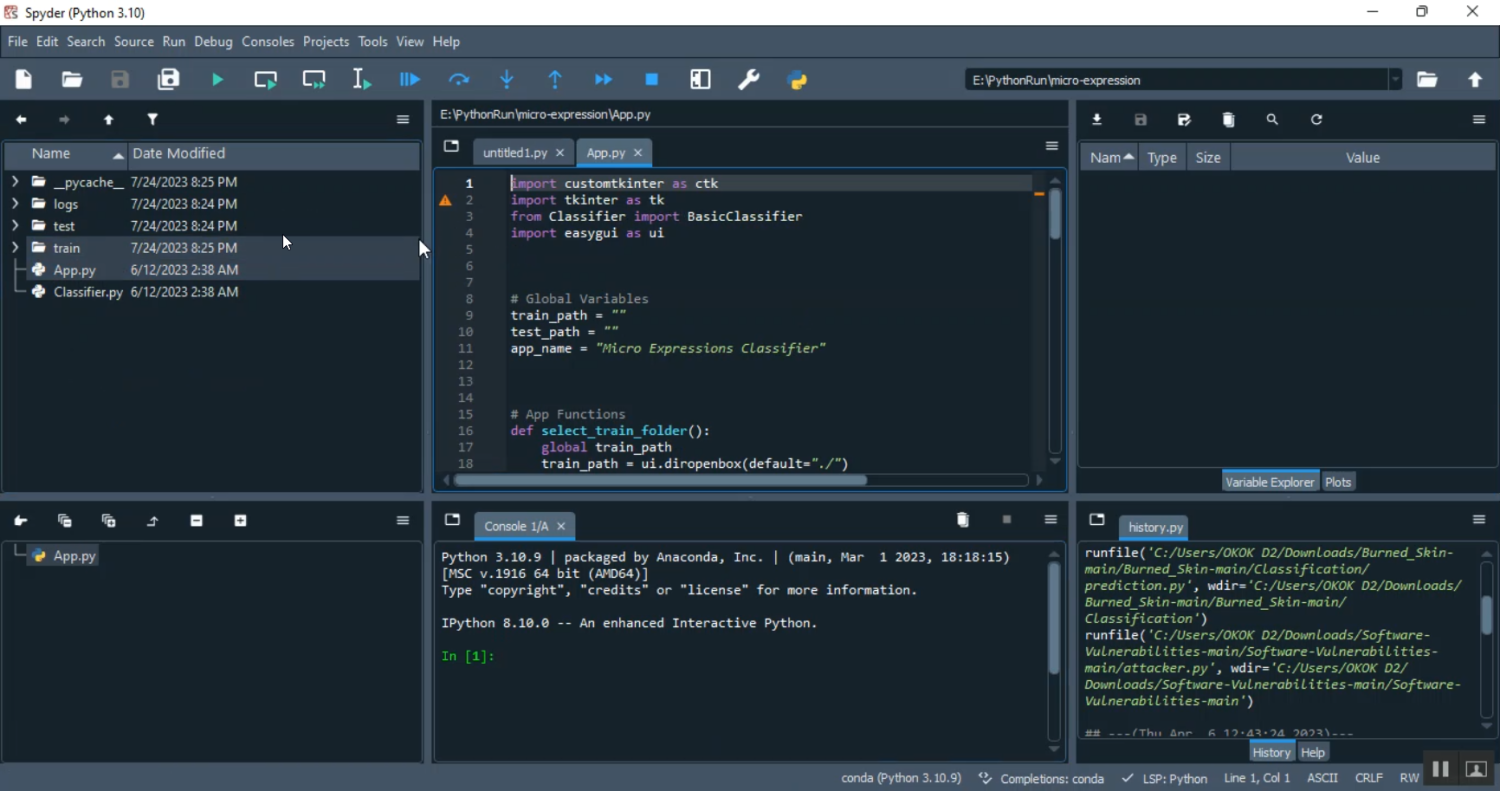The image size is (1500, 791).
Task: Switch to the Plots pane tab
Action: click(x=1337, y=482)
